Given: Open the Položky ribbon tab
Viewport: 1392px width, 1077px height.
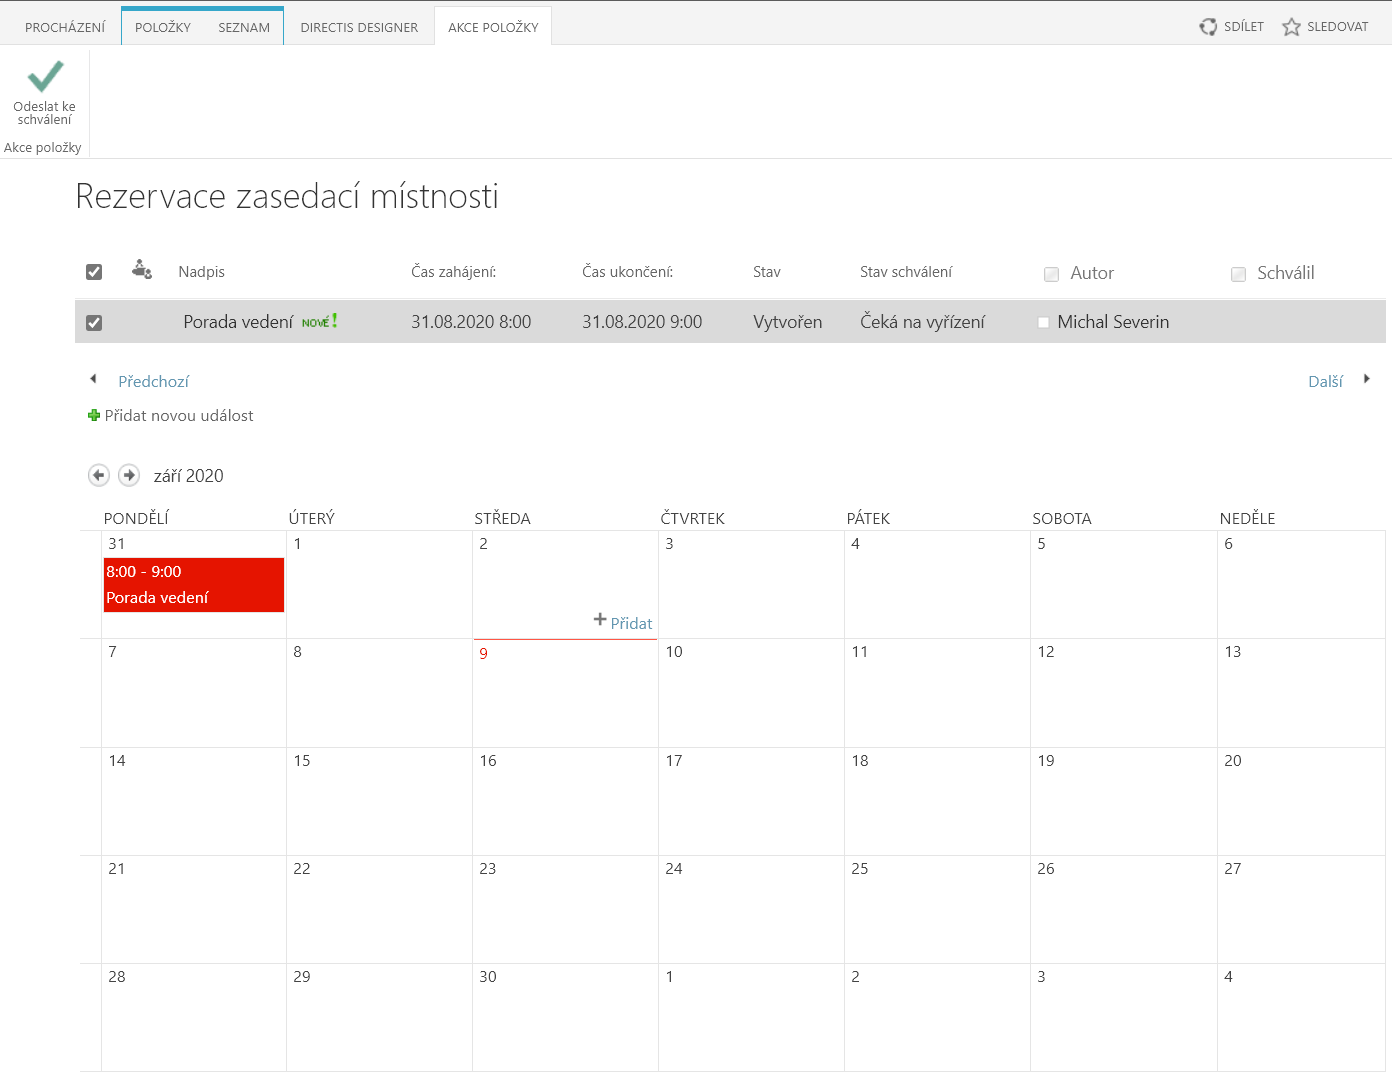Looking at the screenshot, I should 163,27.
